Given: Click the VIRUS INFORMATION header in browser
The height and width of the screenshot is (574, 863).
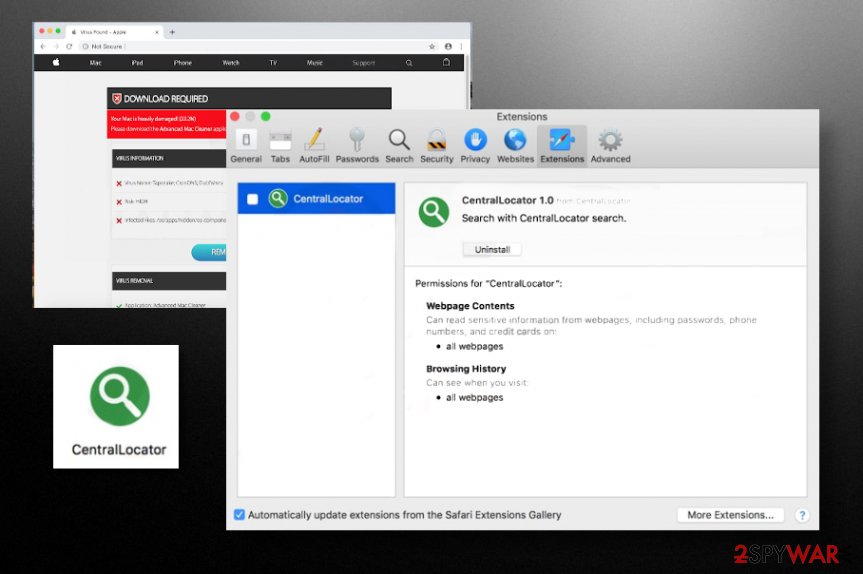Looking at the screenshot, I should [169, 158].
